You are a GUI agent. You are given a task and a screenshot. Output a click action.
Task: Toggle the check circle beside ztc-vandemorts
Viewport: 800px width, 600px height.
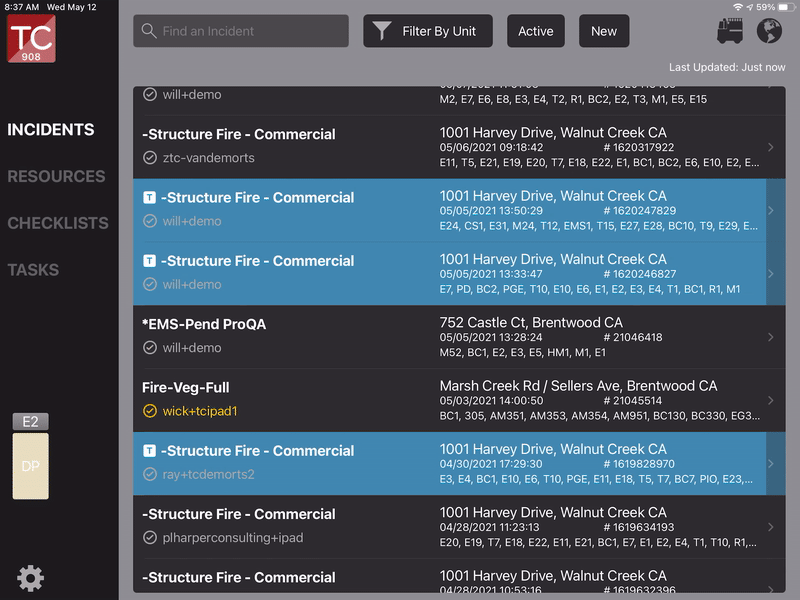coord(150,158)
